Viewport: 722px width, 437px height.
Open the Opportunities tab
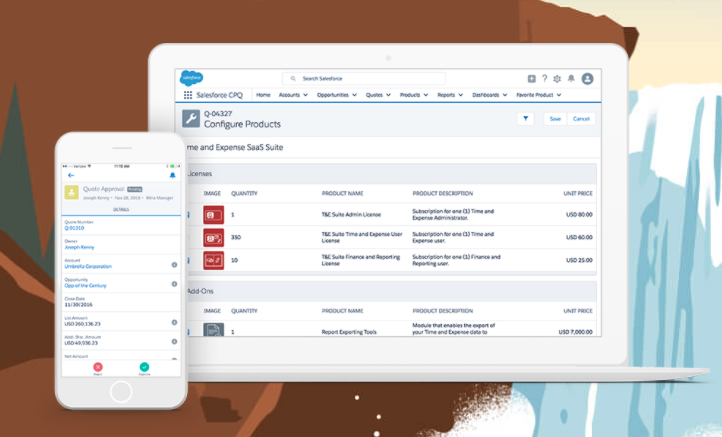(332, 95)
